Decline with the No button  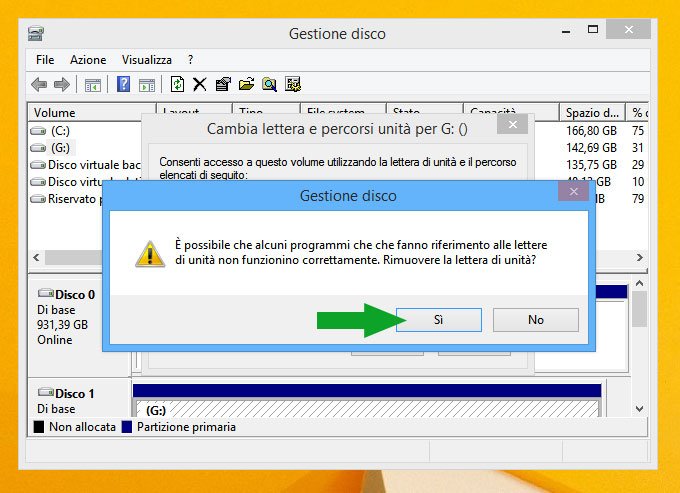tap(536, 320)
